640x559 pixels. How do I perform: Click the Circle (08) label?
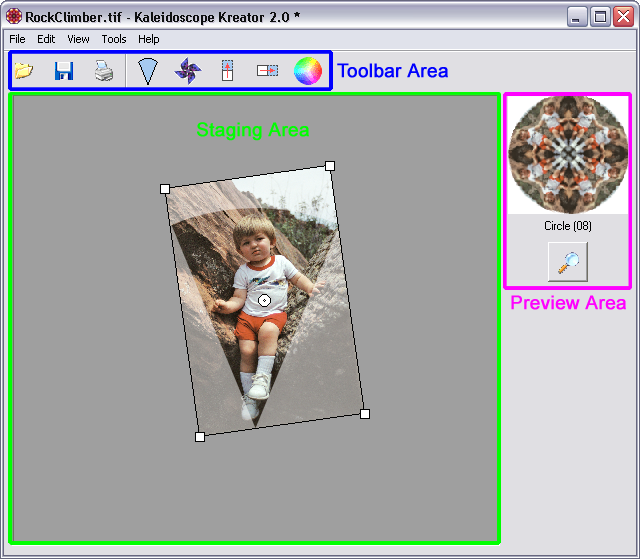(568, 226)
